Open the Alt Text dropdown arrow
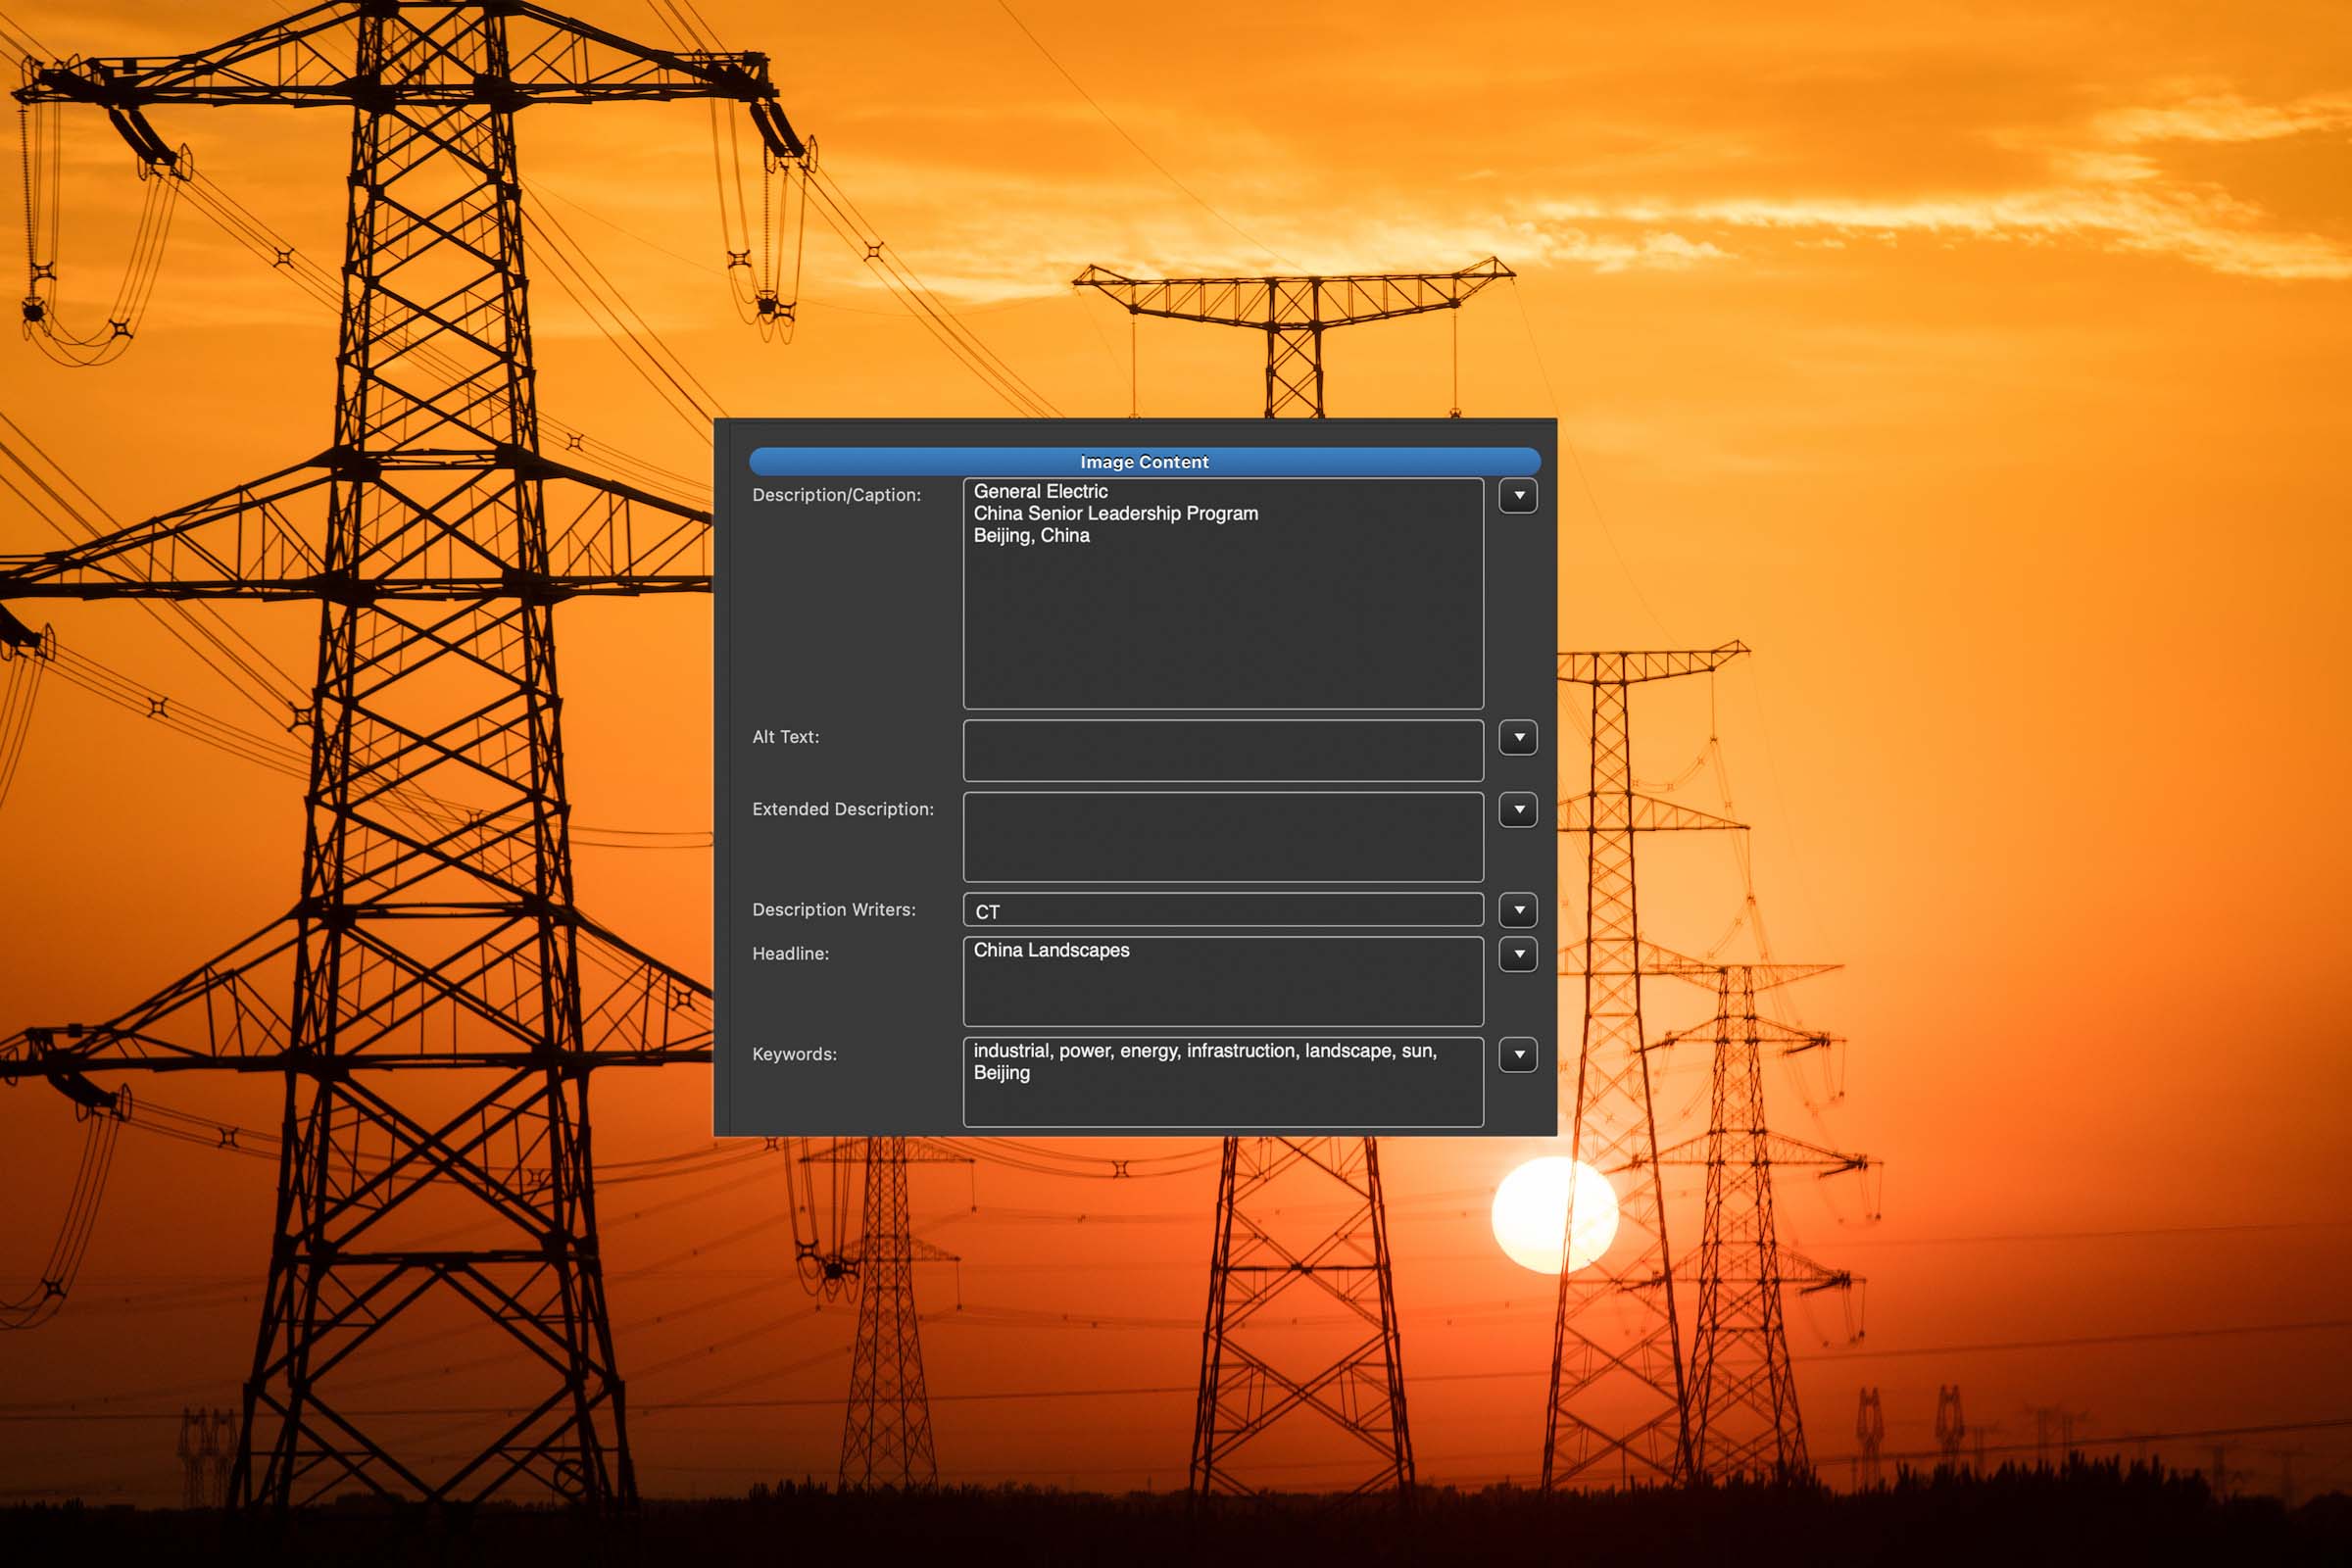The height and width of the screenshot is (1568, 2352). (1518, 737)
